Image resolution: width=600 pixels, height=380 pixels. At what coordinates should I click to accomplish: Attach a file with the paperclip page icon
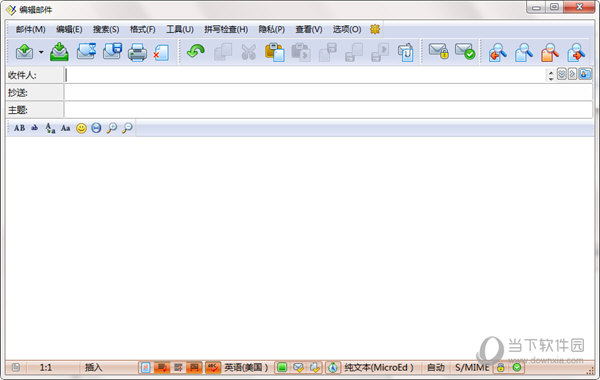(x=406, y=52)
